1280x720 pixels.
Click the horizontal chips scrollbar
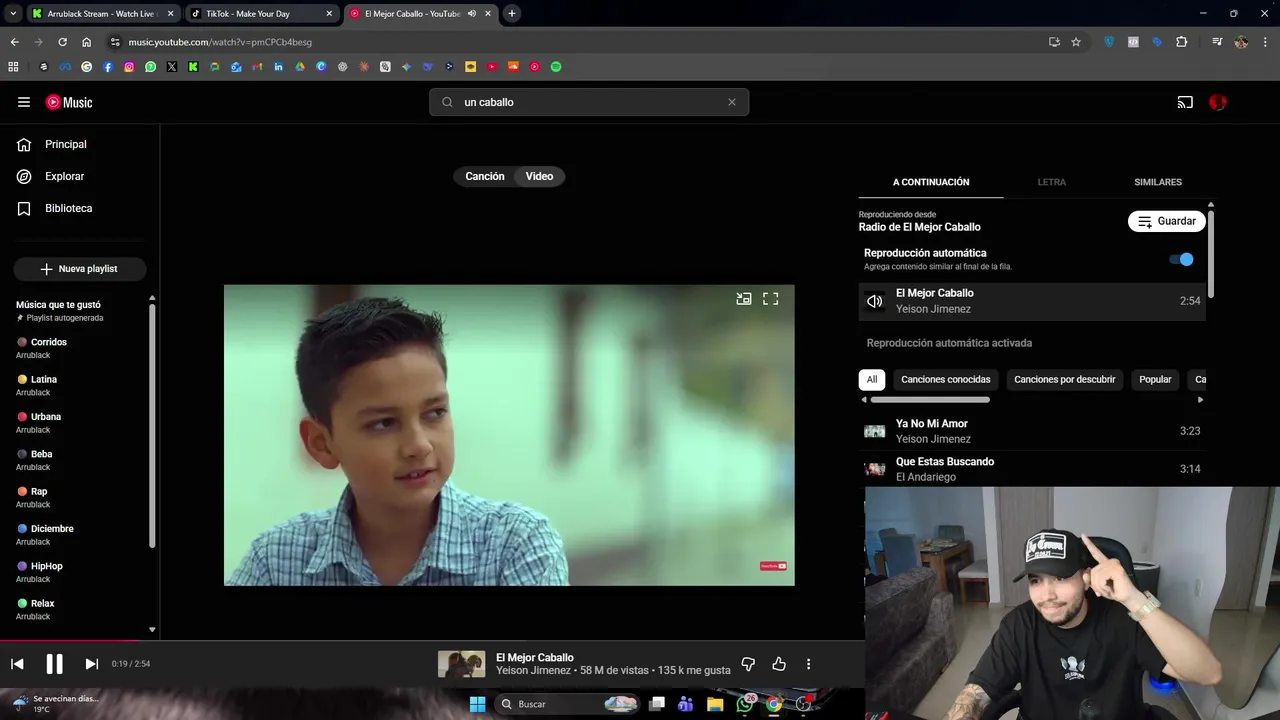point(929,400)
